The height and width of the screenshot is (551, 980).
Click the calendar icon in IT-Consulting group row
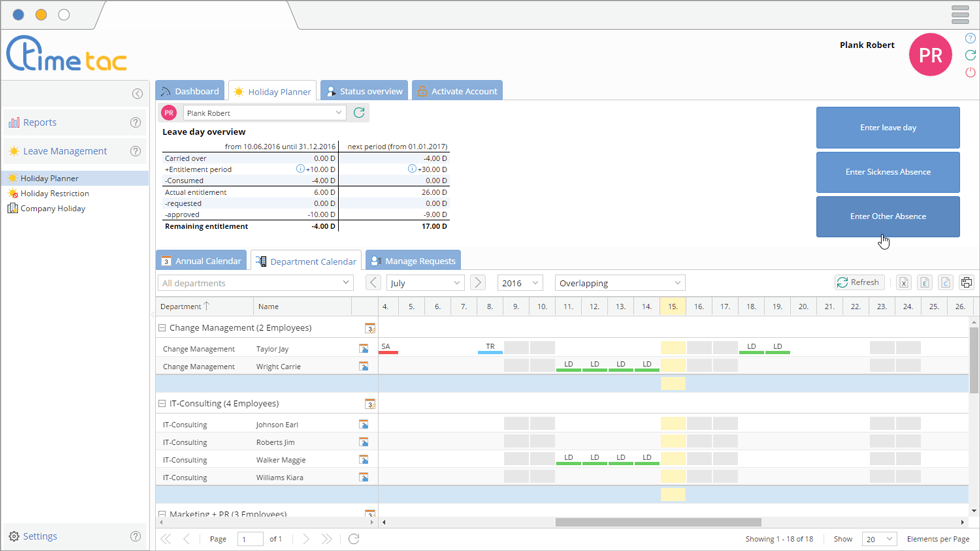point(370,404)
